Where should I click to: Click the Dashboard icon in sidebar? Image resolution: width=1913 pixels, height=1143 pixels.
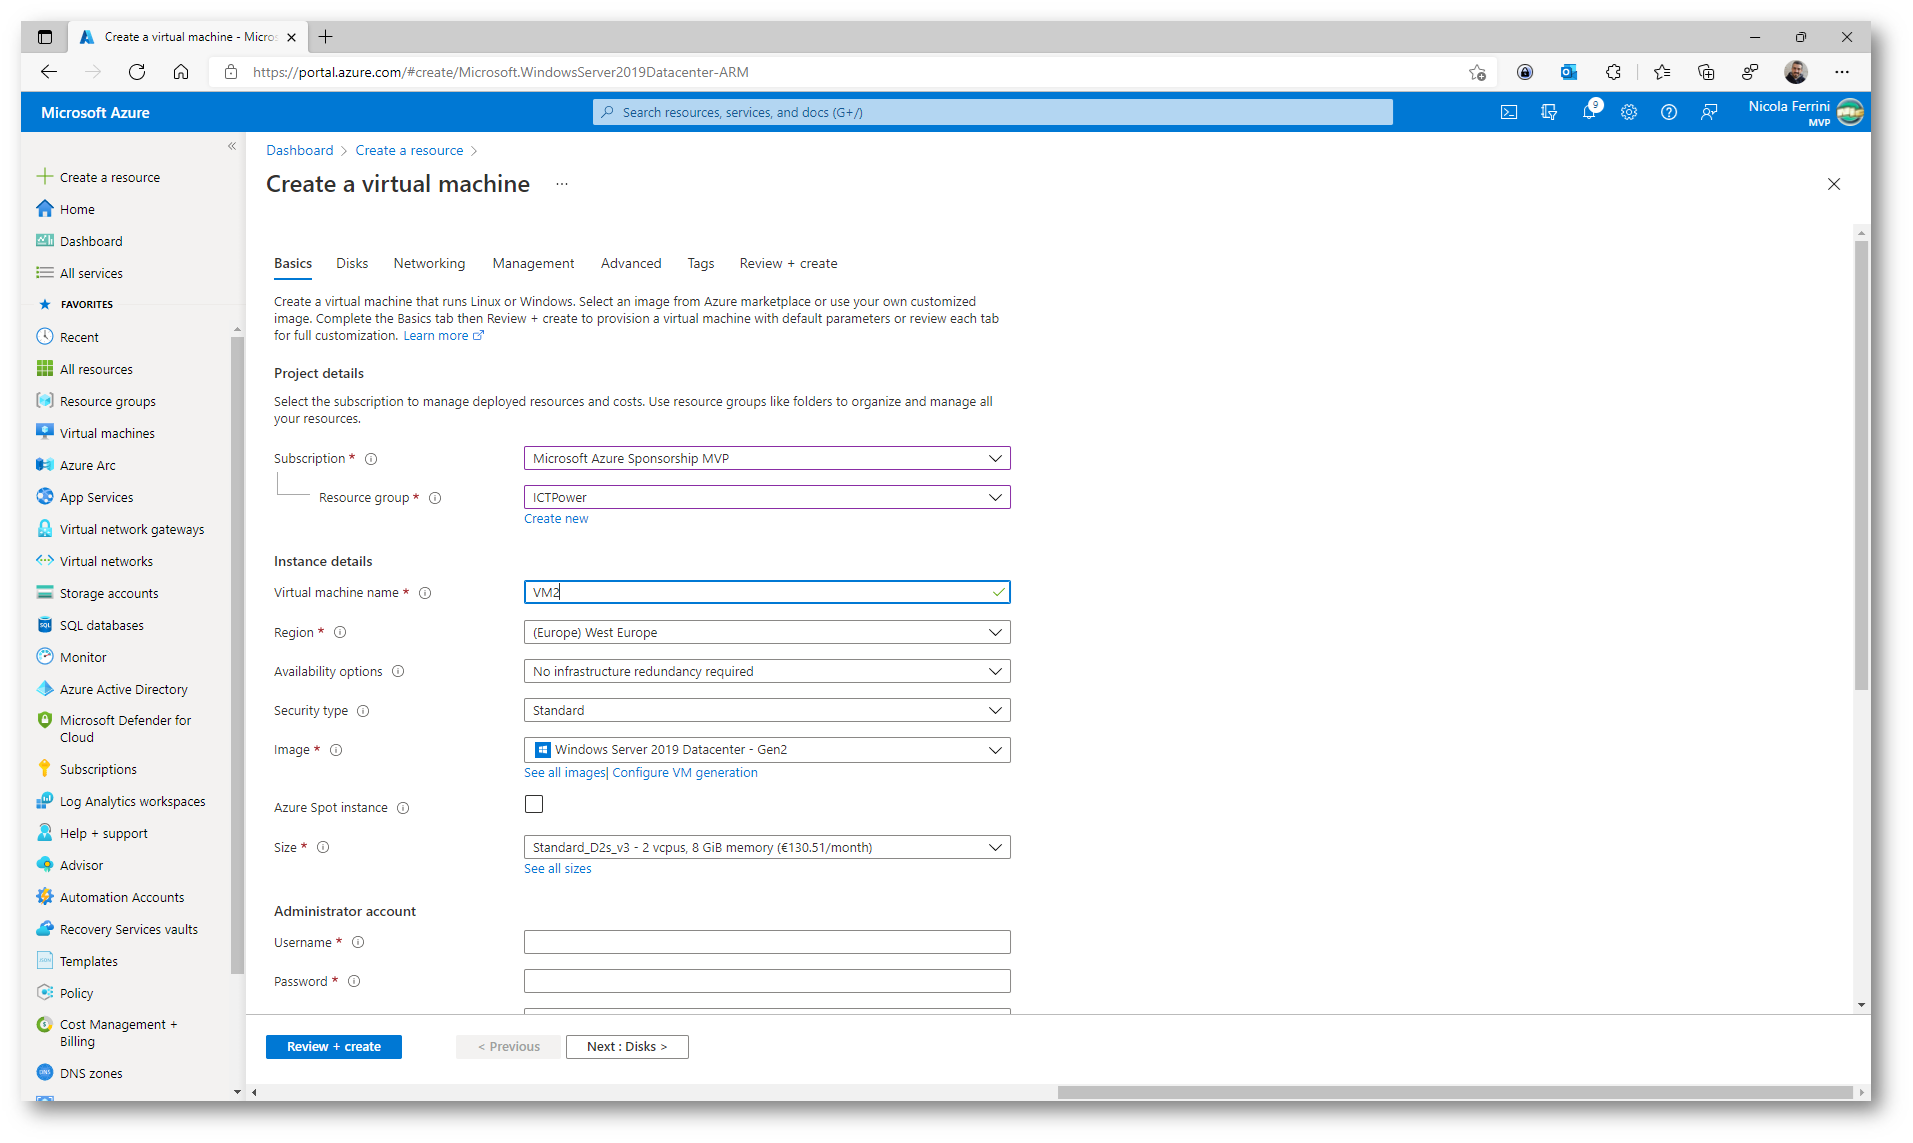pyautogui.click(x=45, y=241)
